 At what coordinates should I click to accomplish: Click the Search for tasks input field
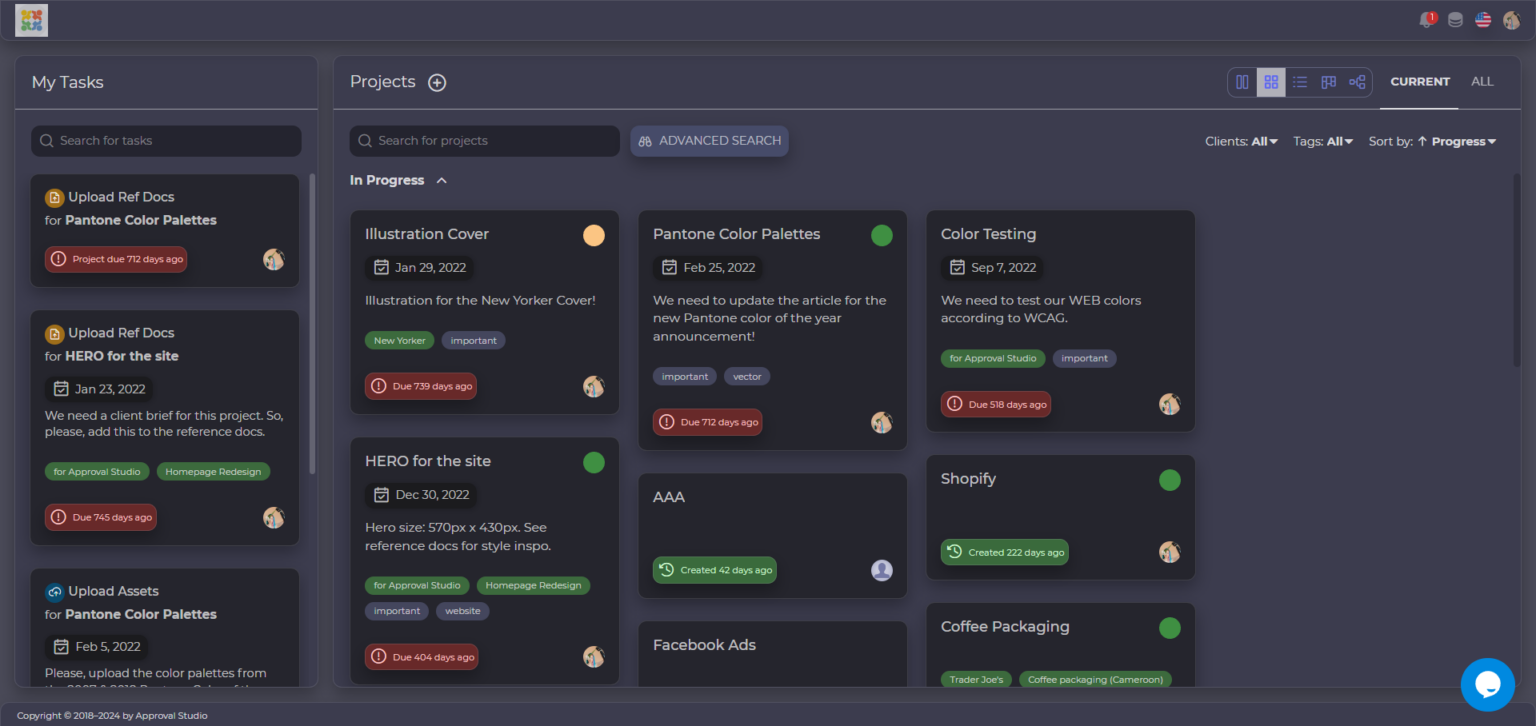(165, 141)
